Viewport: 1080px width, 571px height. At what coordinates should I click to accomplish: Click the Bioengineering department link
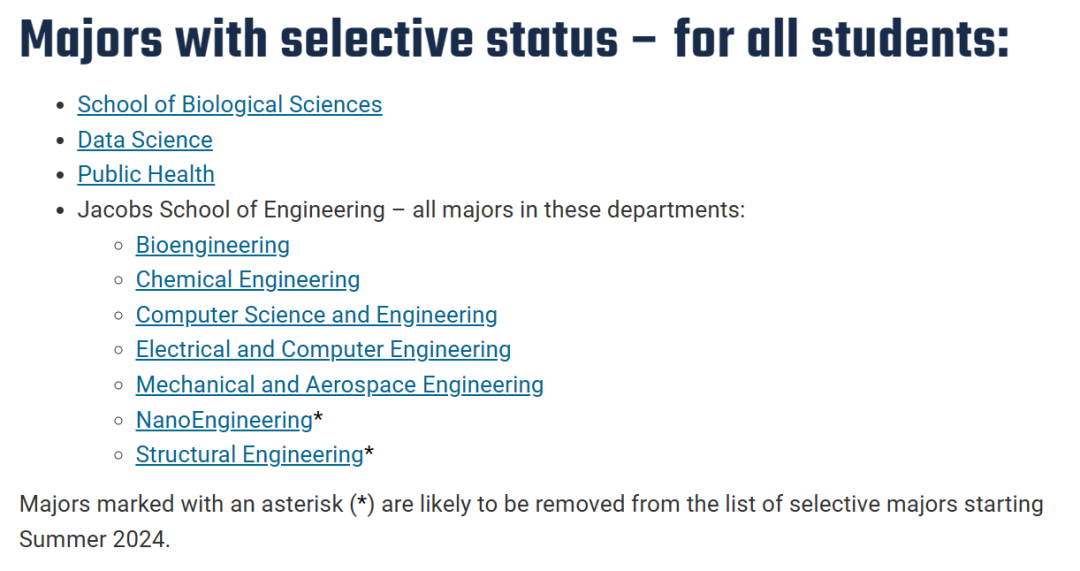pos(213,245)
